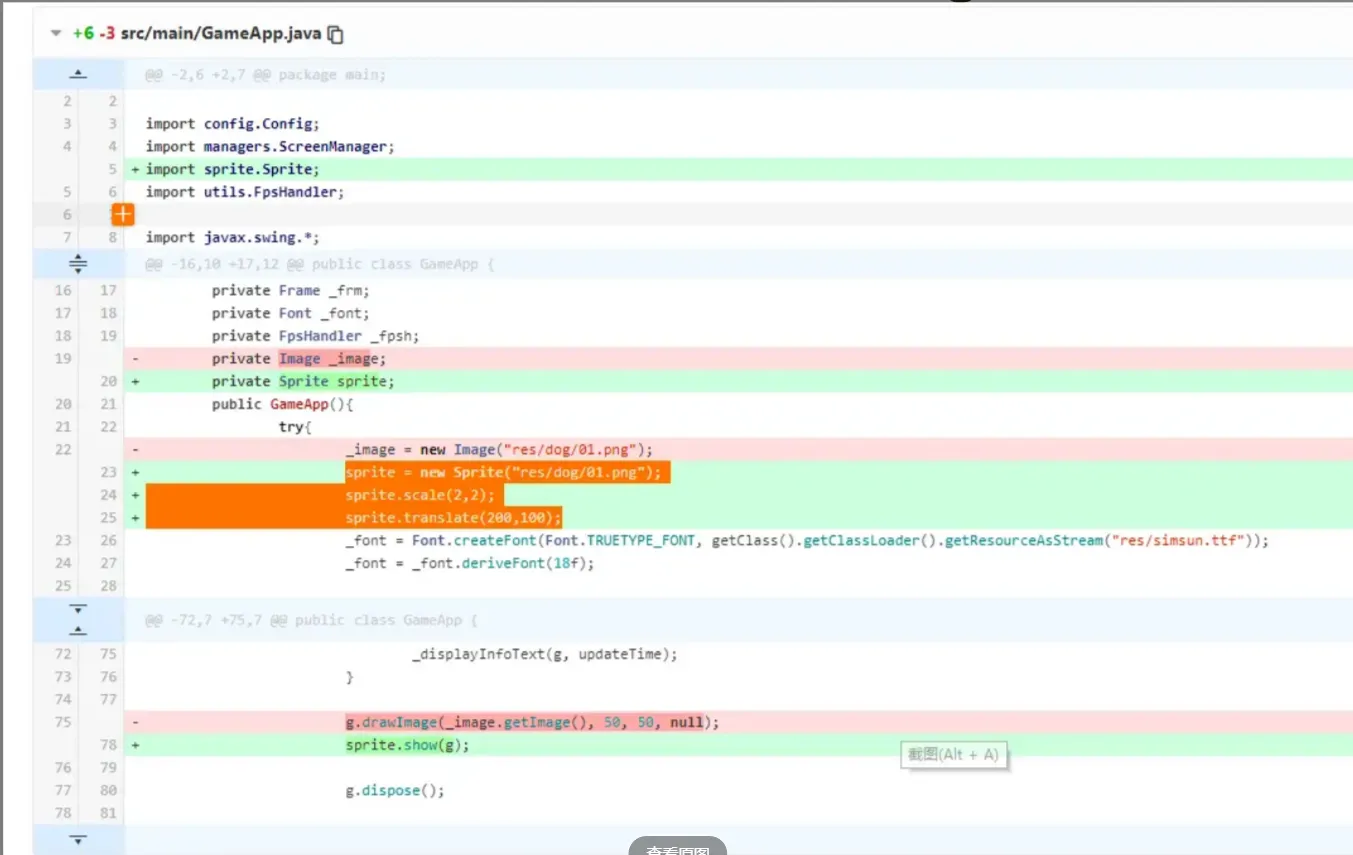Click the line 'private Font _font;'
Viewport: 1353px width, 855px height.
coord(290,313)
